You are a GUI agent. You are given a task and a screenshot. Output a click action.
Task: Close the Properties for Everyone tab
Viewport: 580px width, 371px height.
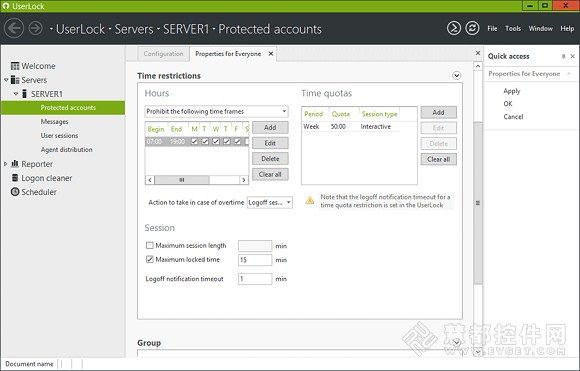coord(271,54)
